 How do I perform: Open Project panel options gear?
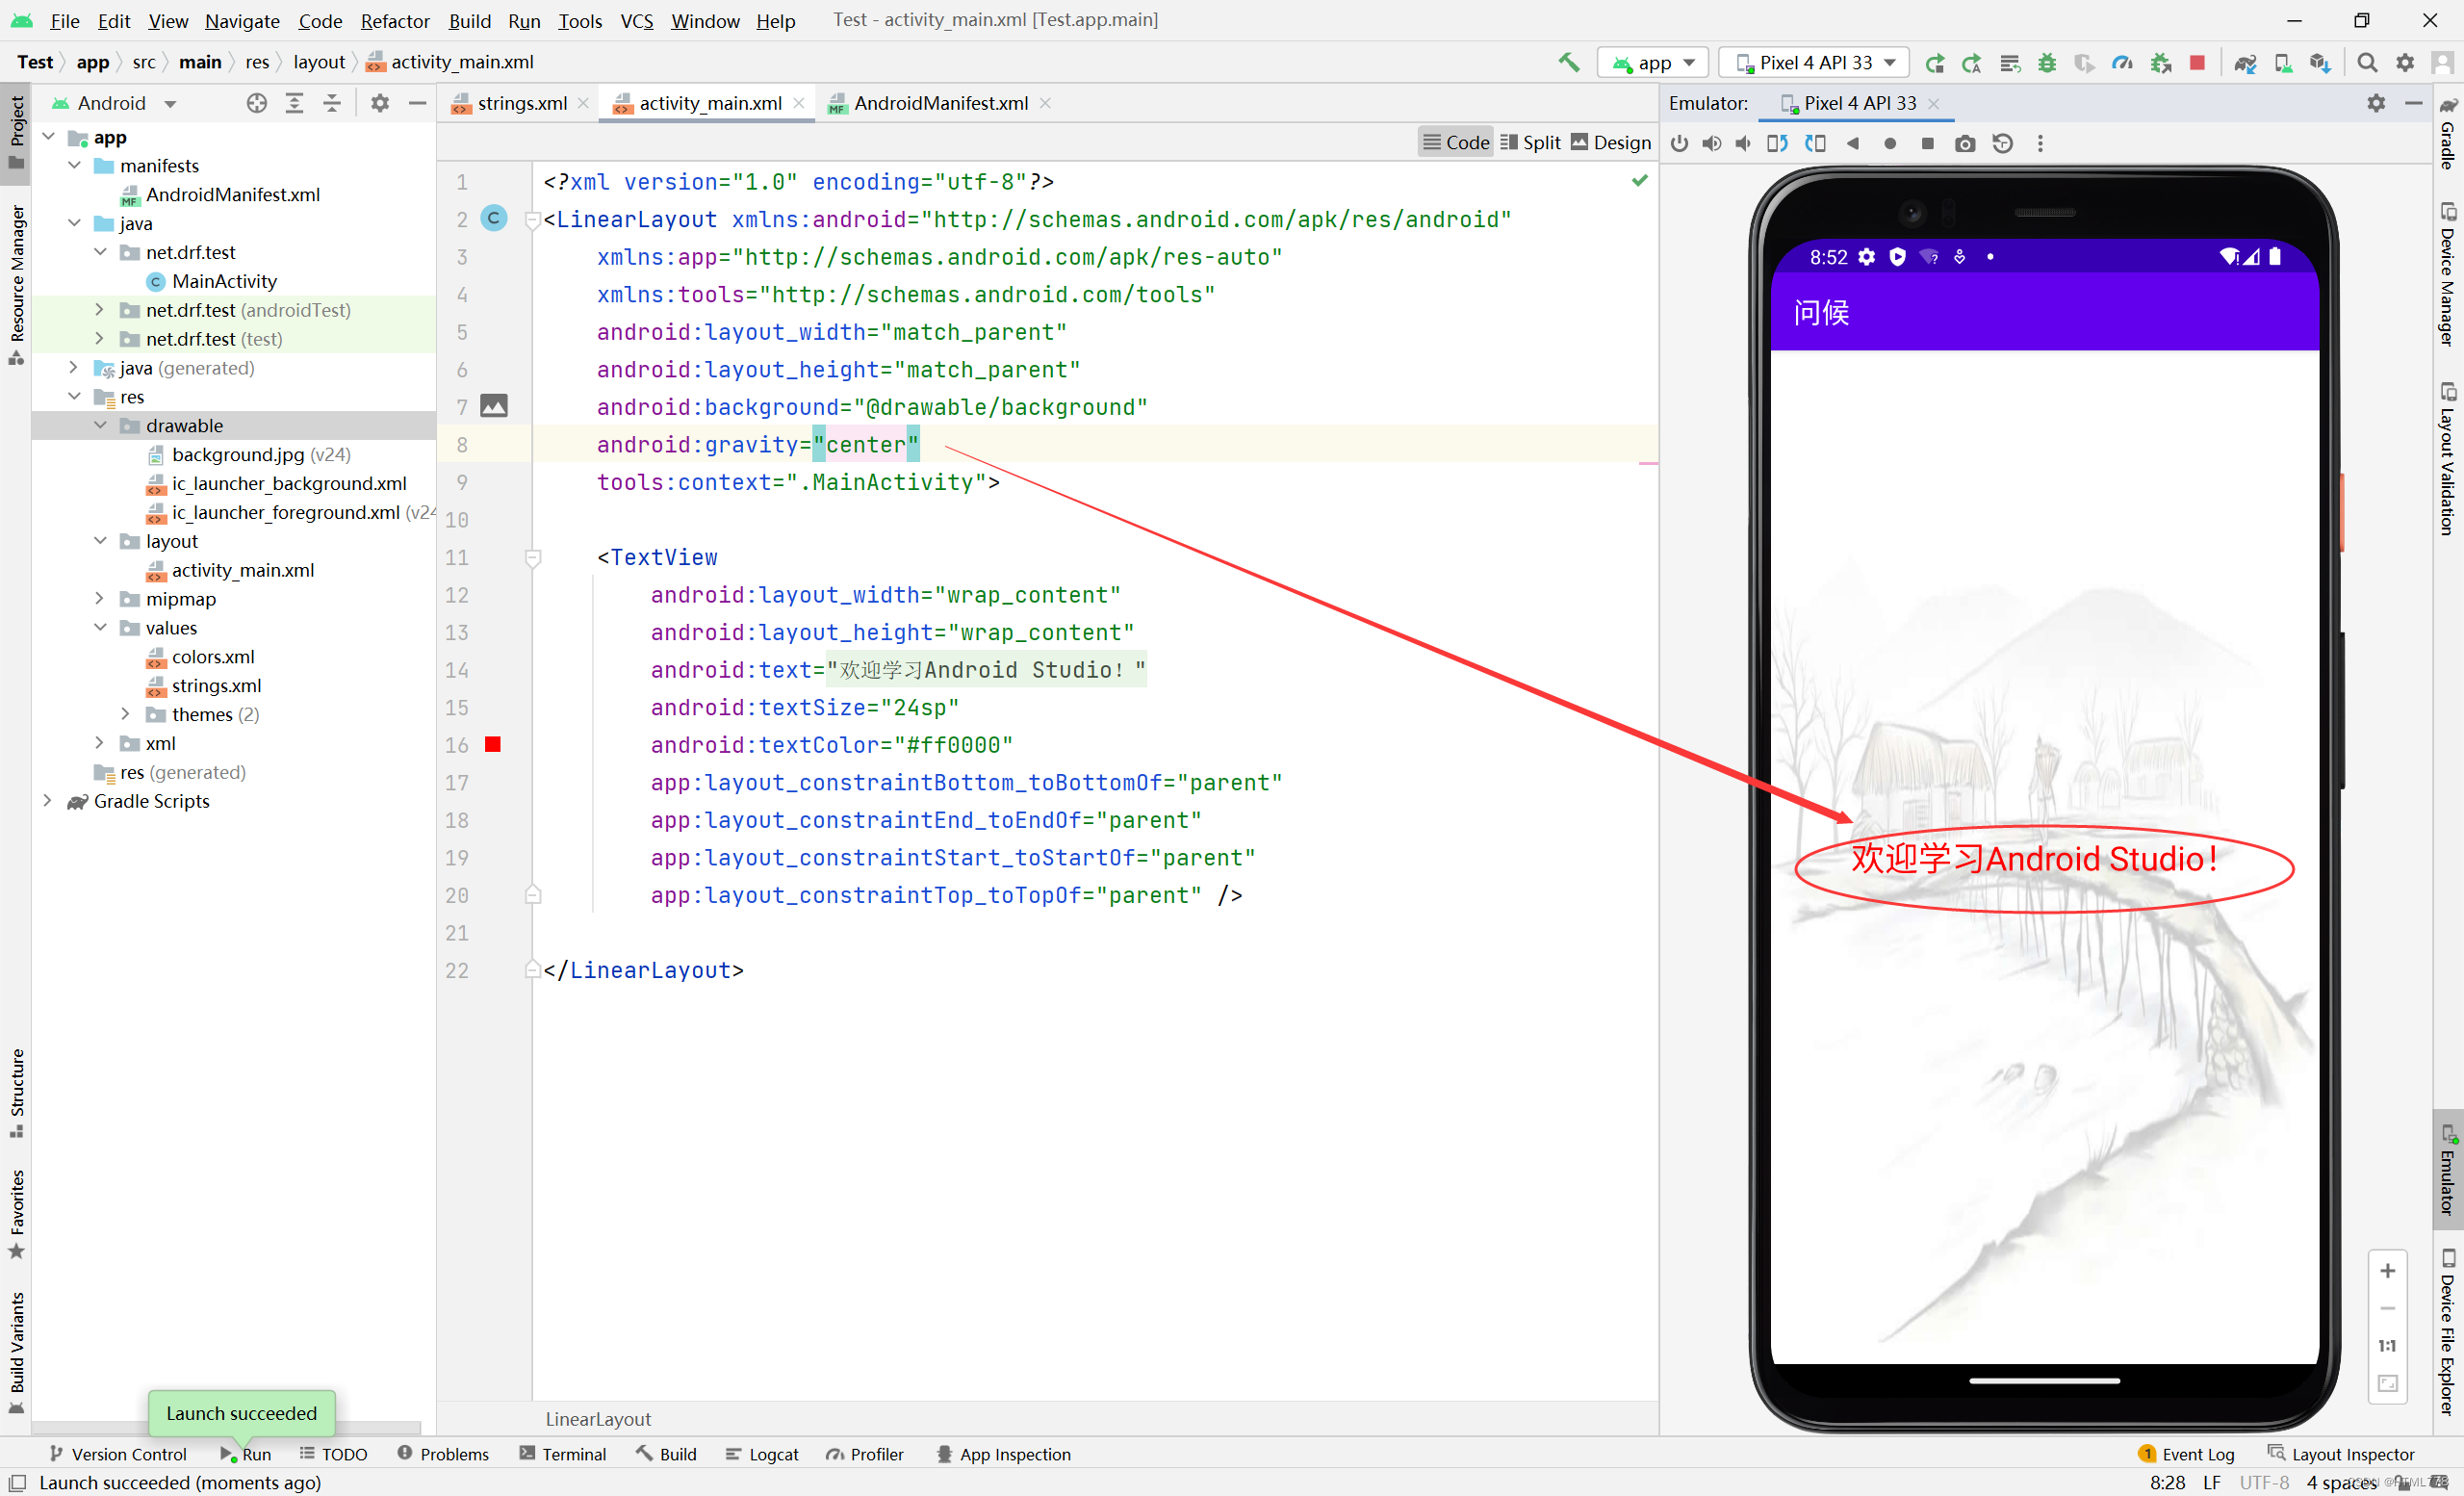[380, 103]
